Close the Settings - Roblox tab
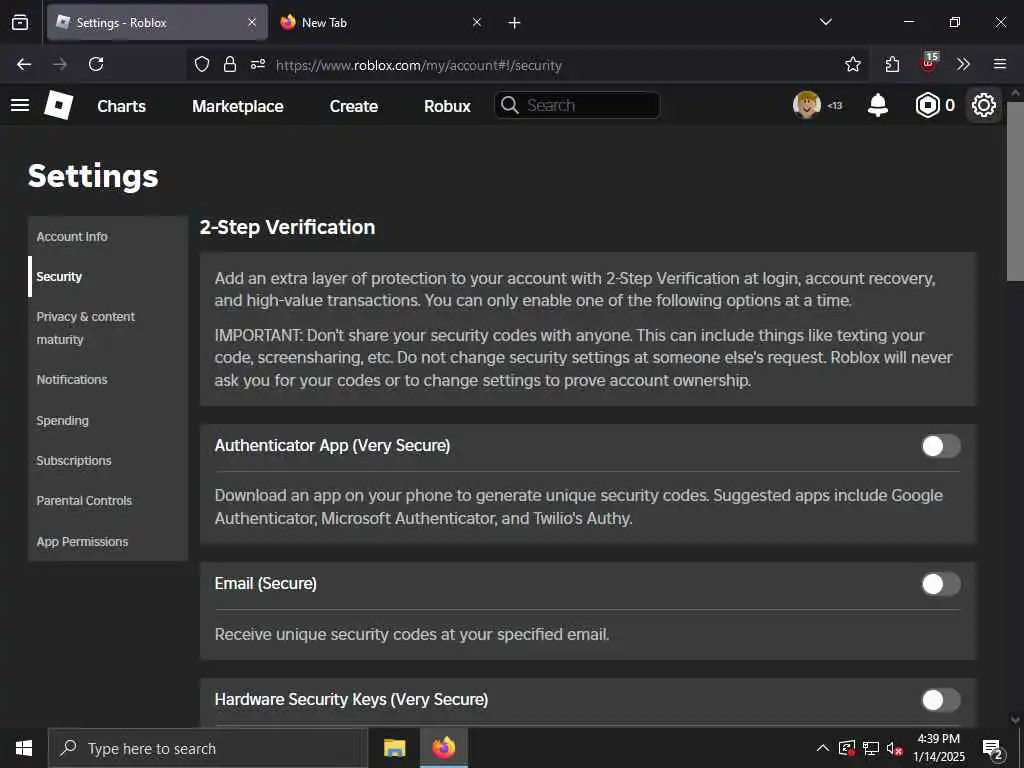The image size is (1024, 768). 252,22
